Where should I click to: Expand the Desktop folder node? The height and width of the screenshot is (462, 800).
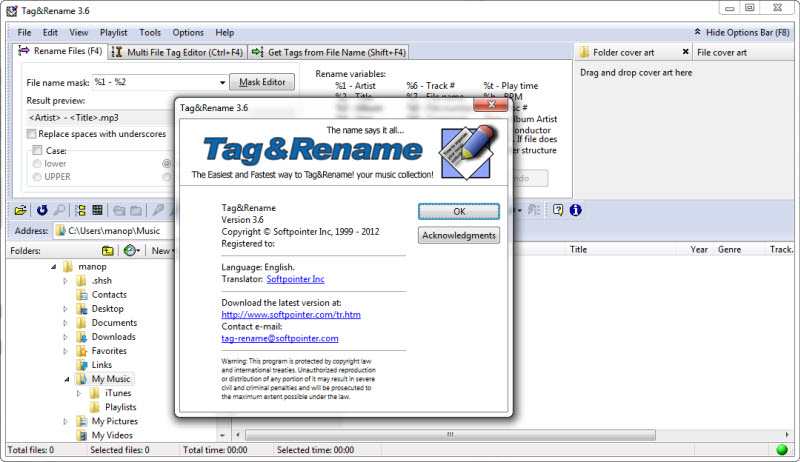pyautogui.click(x=65, y=309)
